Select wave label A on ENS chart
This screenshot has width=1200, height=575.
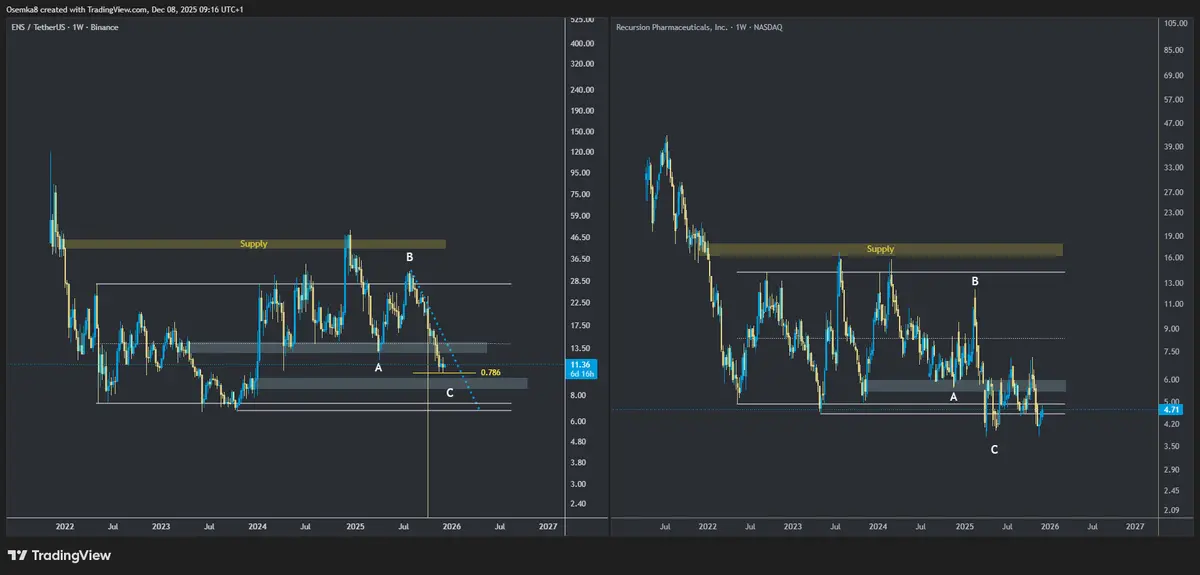click(378, 367)
